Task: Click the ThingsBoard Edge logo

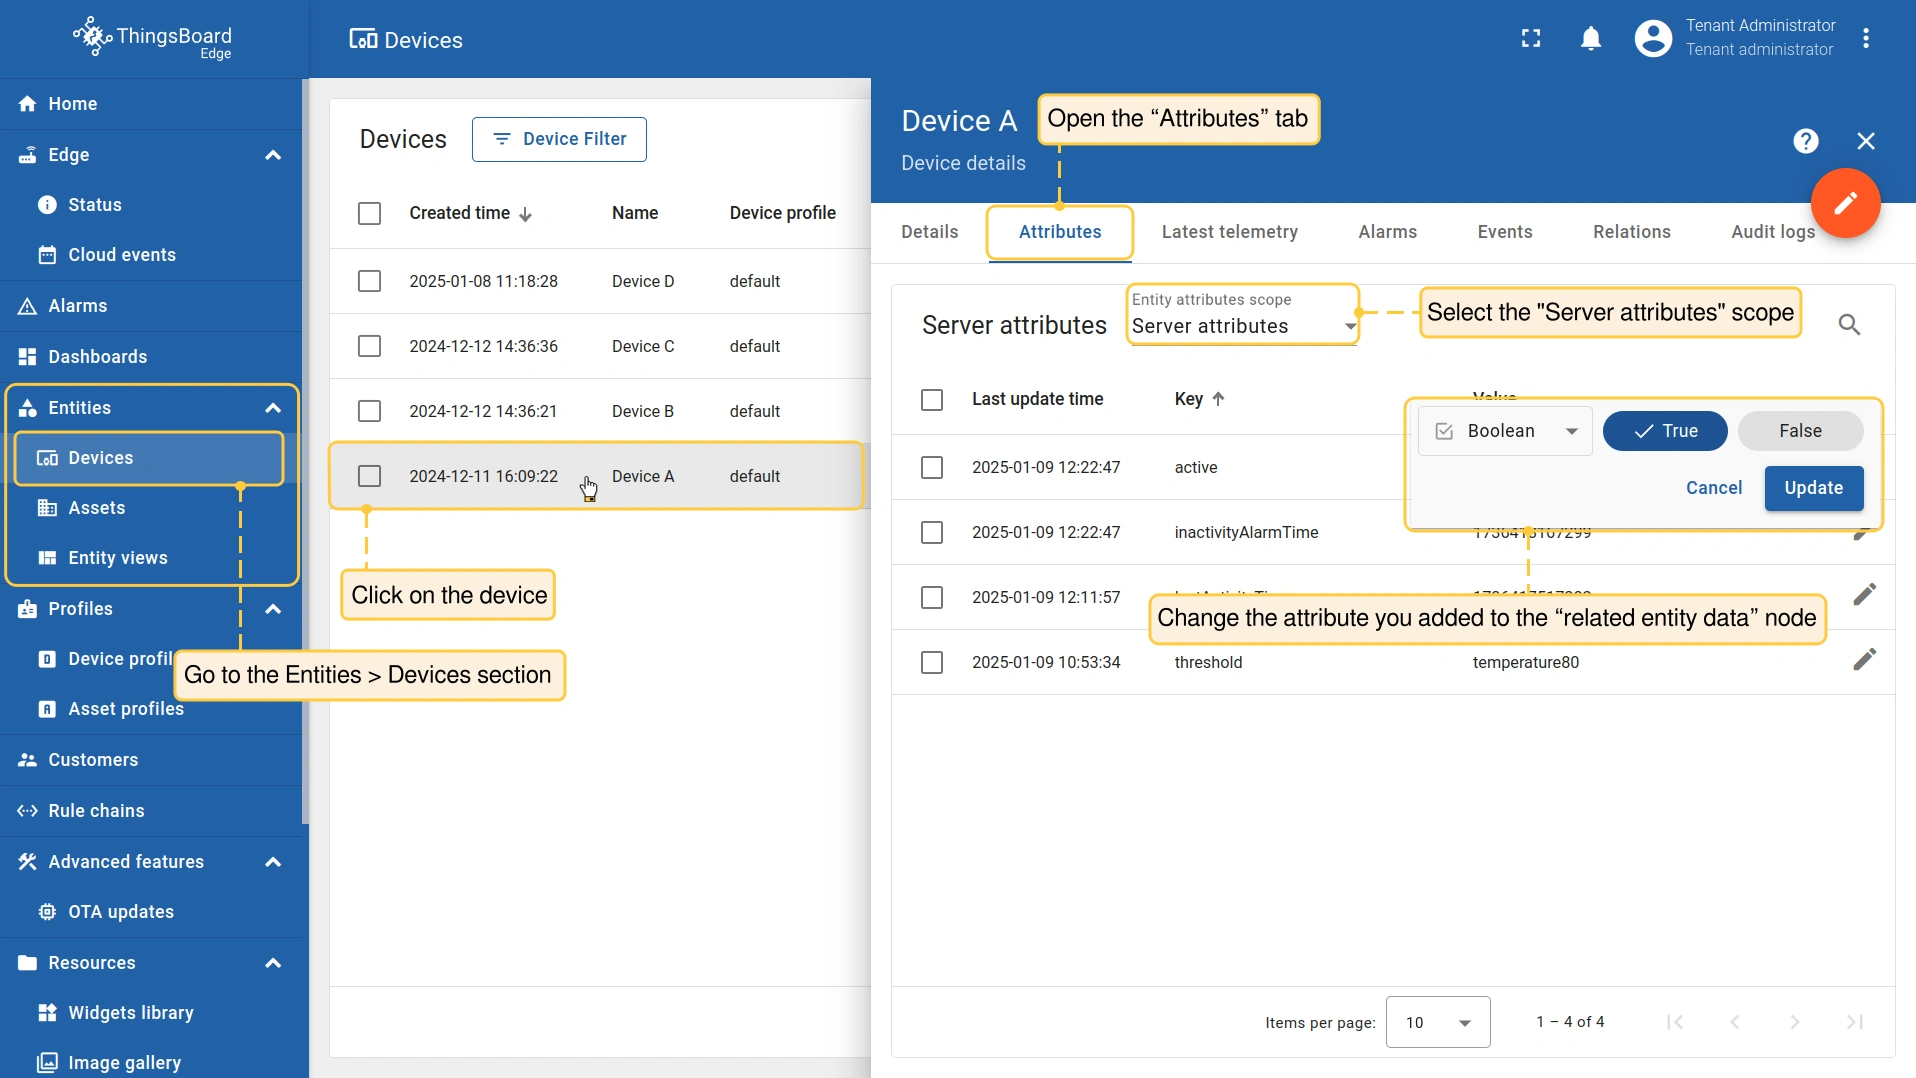Action: pos(152,39)
